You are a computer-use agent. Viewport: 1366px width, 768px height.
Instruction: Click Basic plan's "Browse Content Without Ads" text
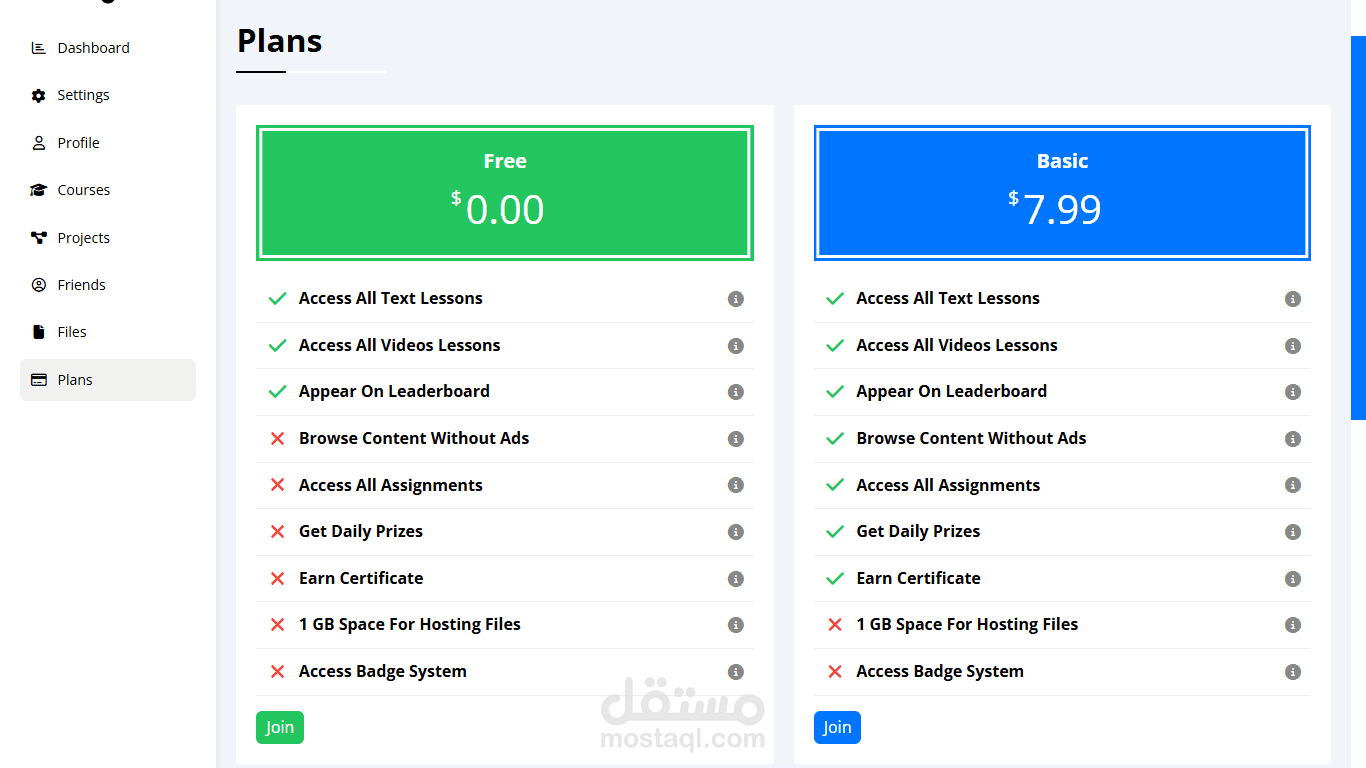coord(971,438)
